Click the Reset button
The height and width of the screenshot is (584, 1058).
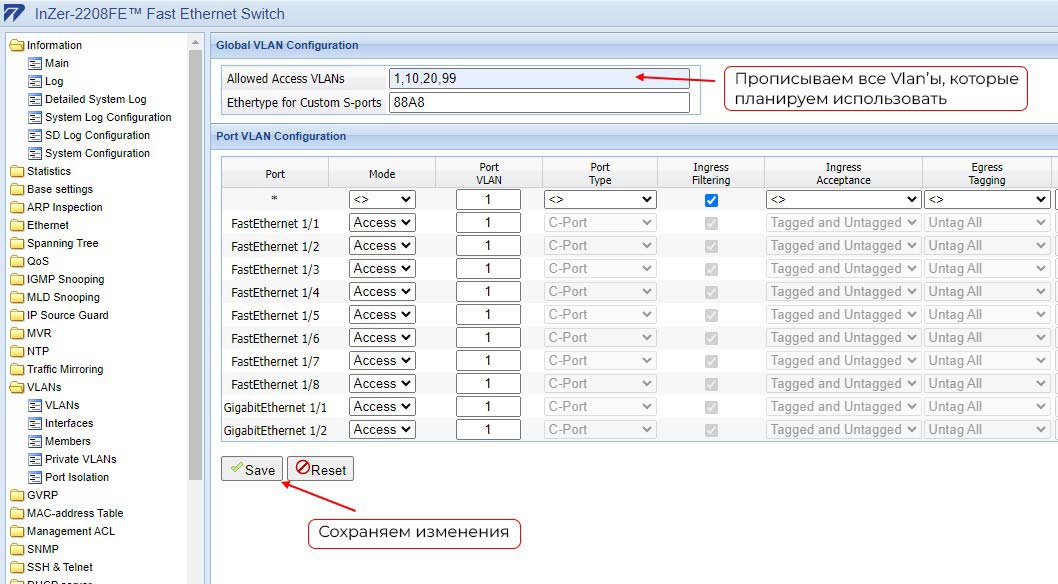(320, 468)
